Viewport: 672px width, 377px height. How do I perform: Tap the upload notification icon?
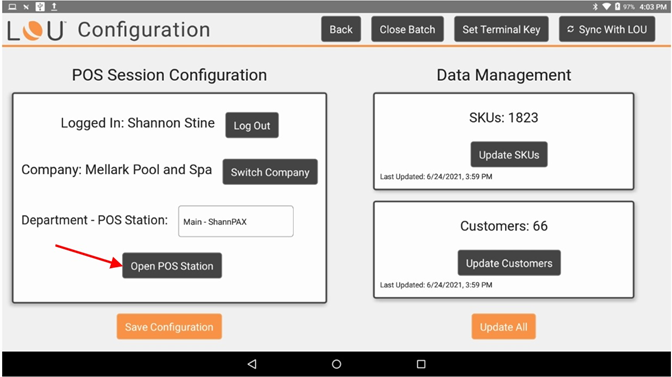54,6
